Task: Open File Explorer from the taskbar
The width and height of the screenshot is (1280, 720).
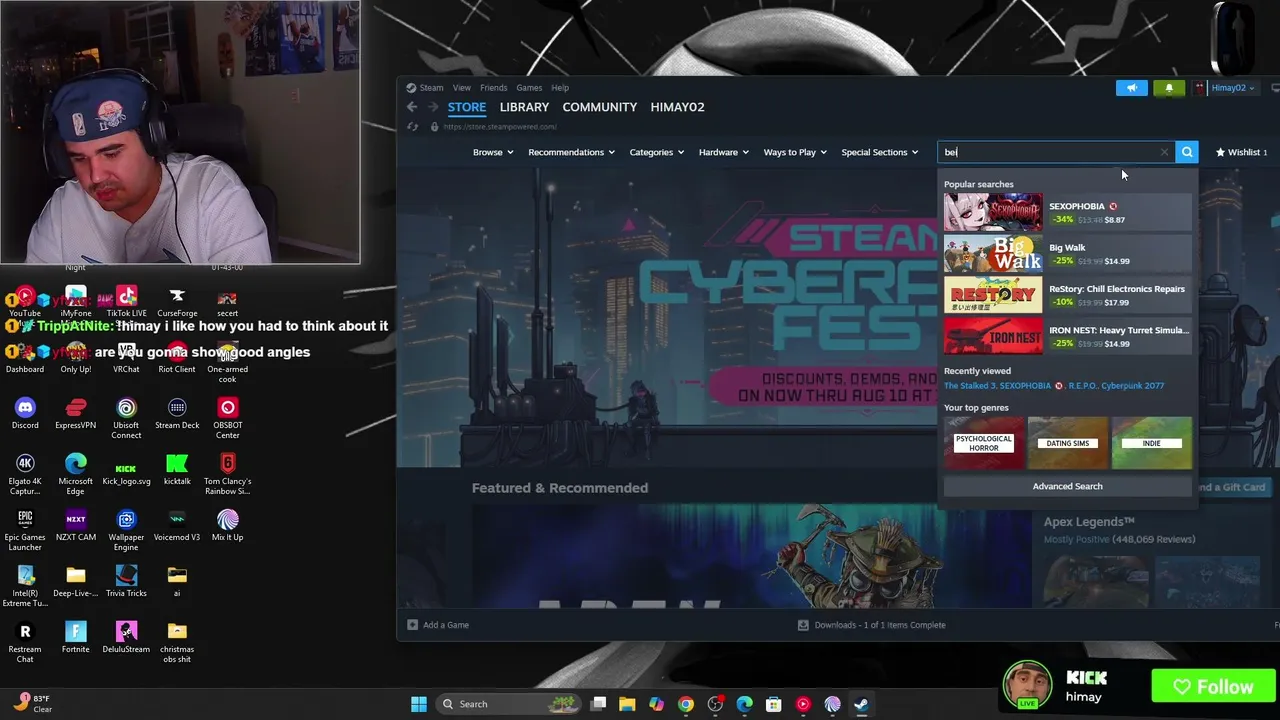Action: point(627,704)
